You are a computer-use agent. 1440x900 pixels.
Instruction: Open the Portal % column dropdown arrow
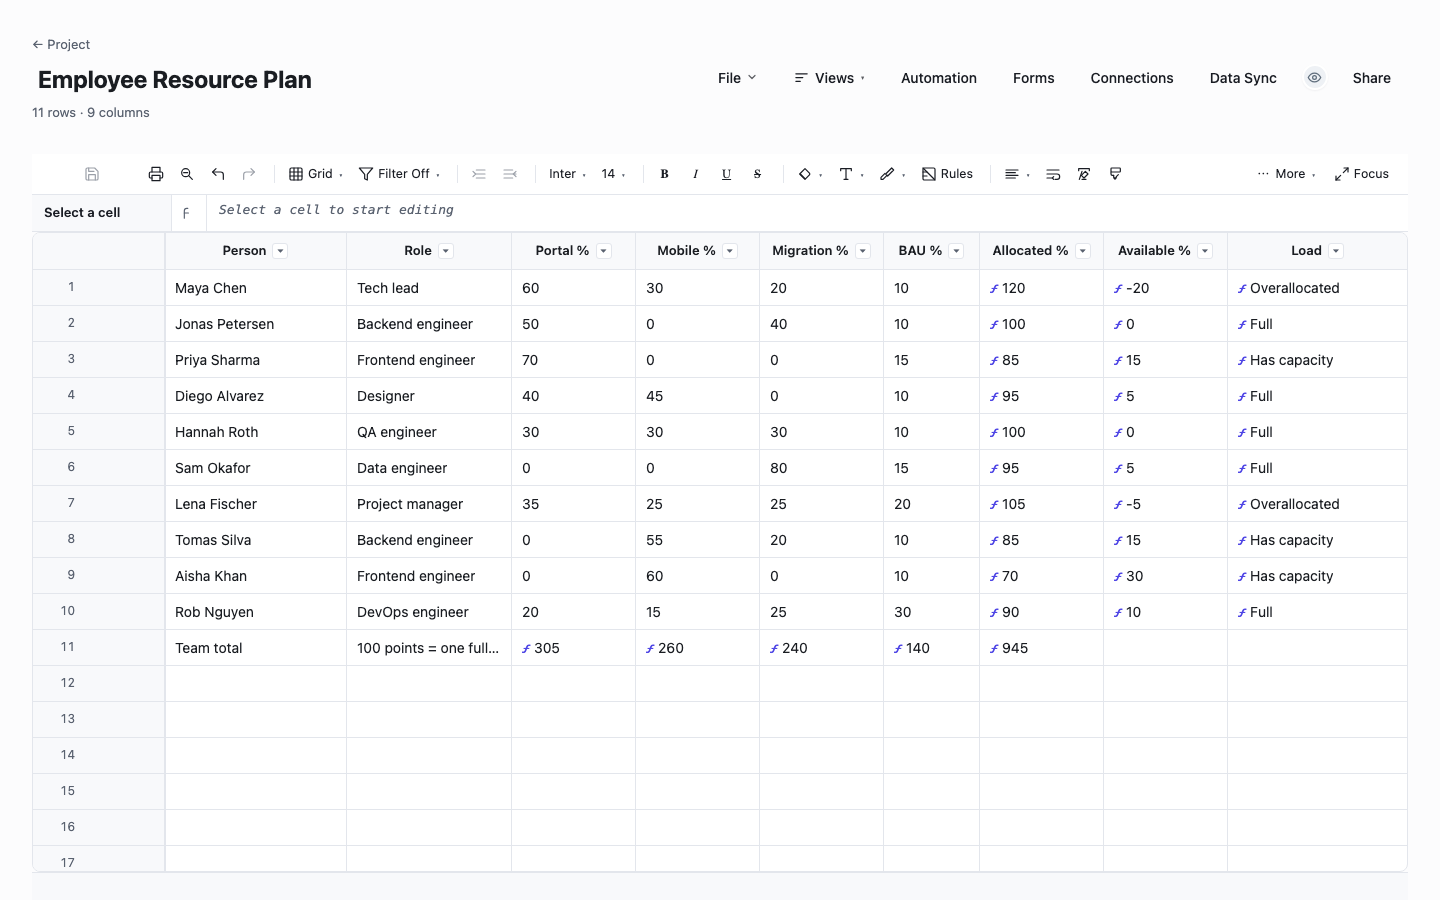coord(604,251)
